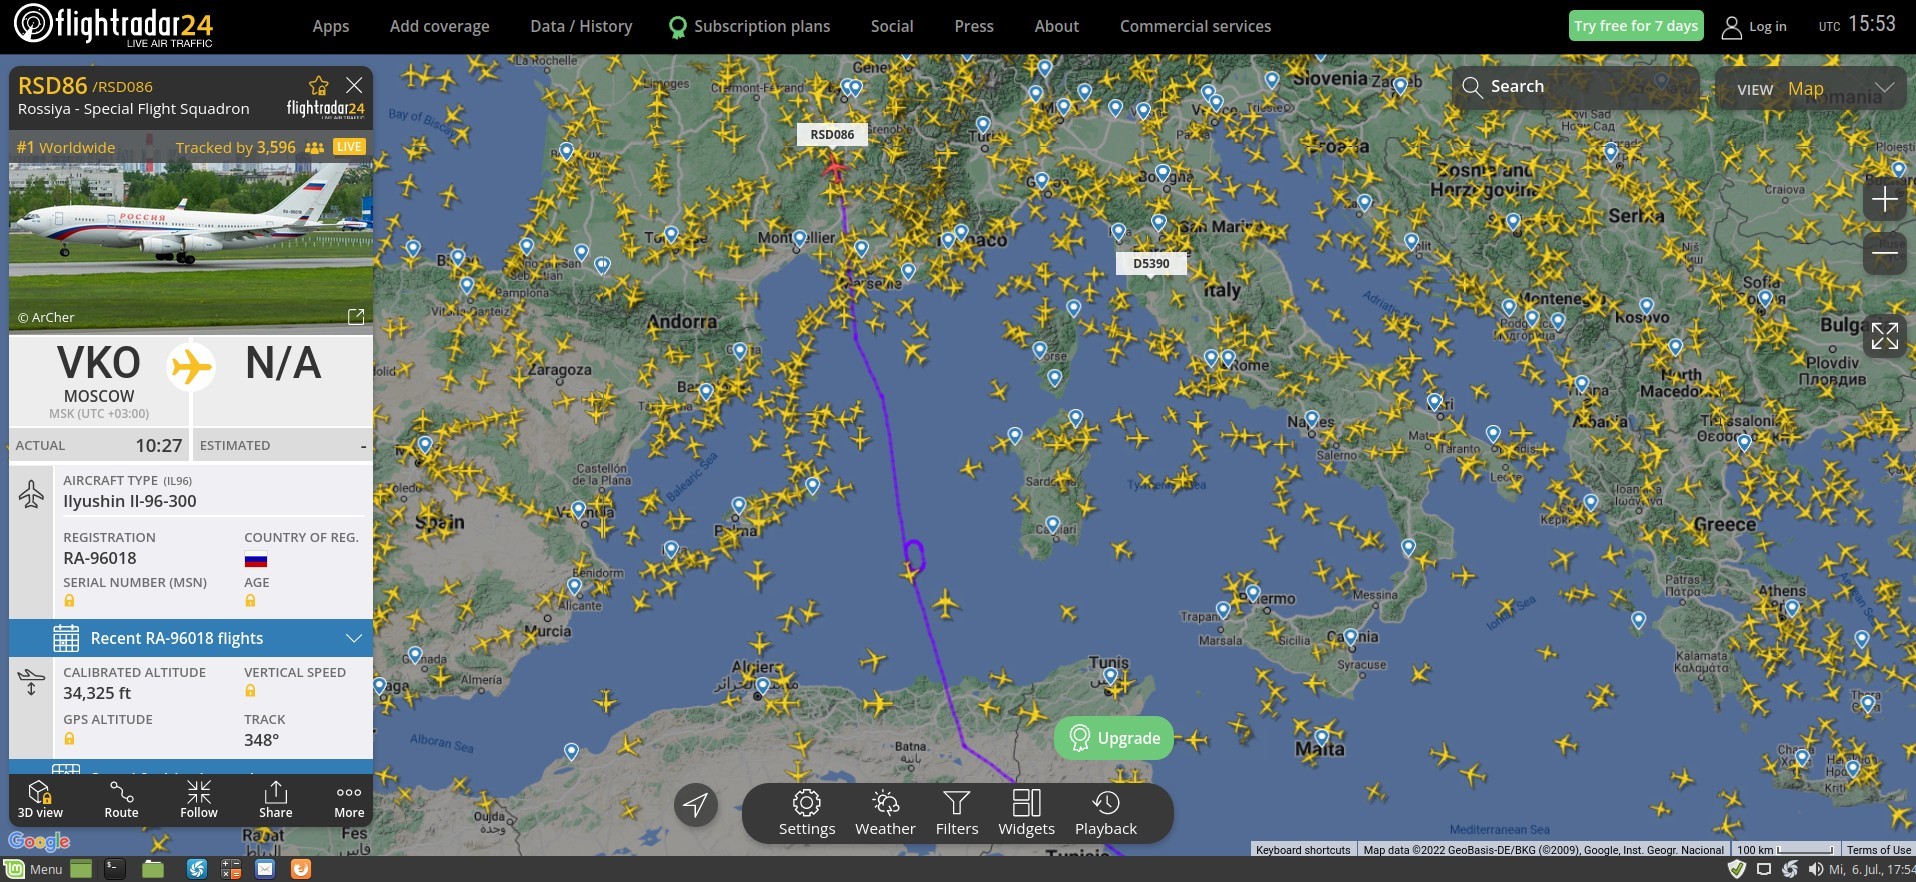Select the RSD086 callsign label on map

coord(832,135)
